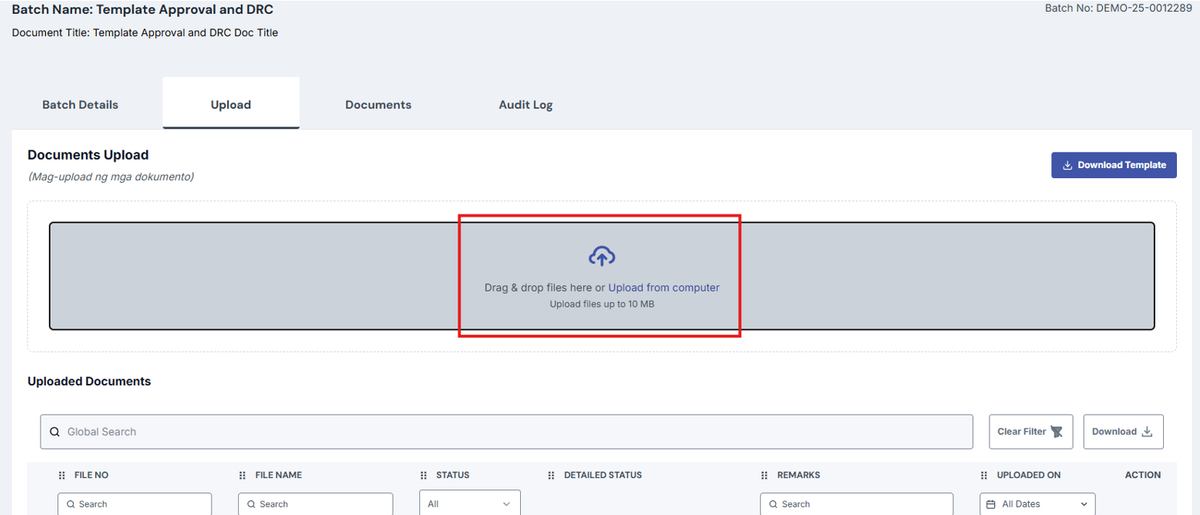This screenshot has height=515, width=1200.
Task: Click the FILE NO search field
Action: (x=135, y=504)
